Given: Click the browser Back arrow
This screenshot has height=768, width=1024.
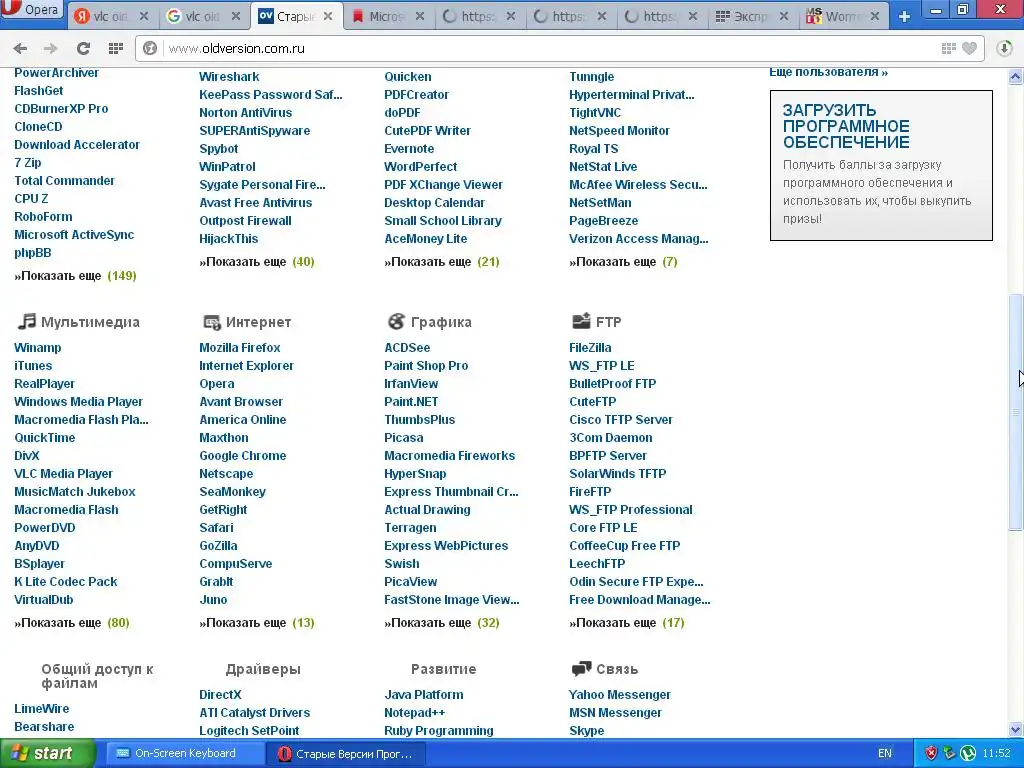Looking at the screenshot, I should 20,48.
